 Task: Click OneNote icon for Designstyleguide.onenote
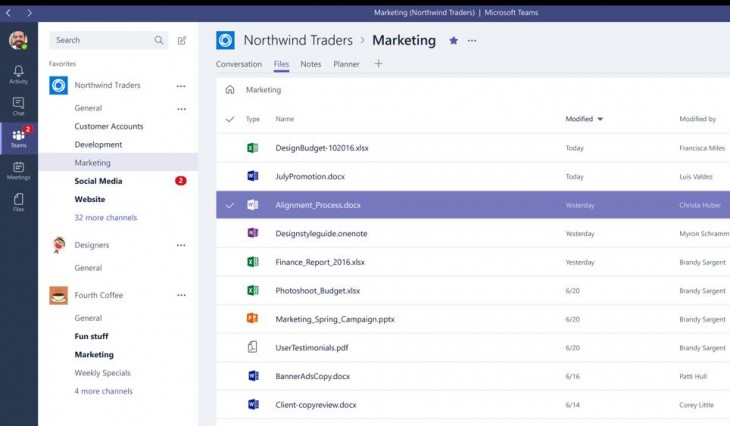click(x=252, y=233)
